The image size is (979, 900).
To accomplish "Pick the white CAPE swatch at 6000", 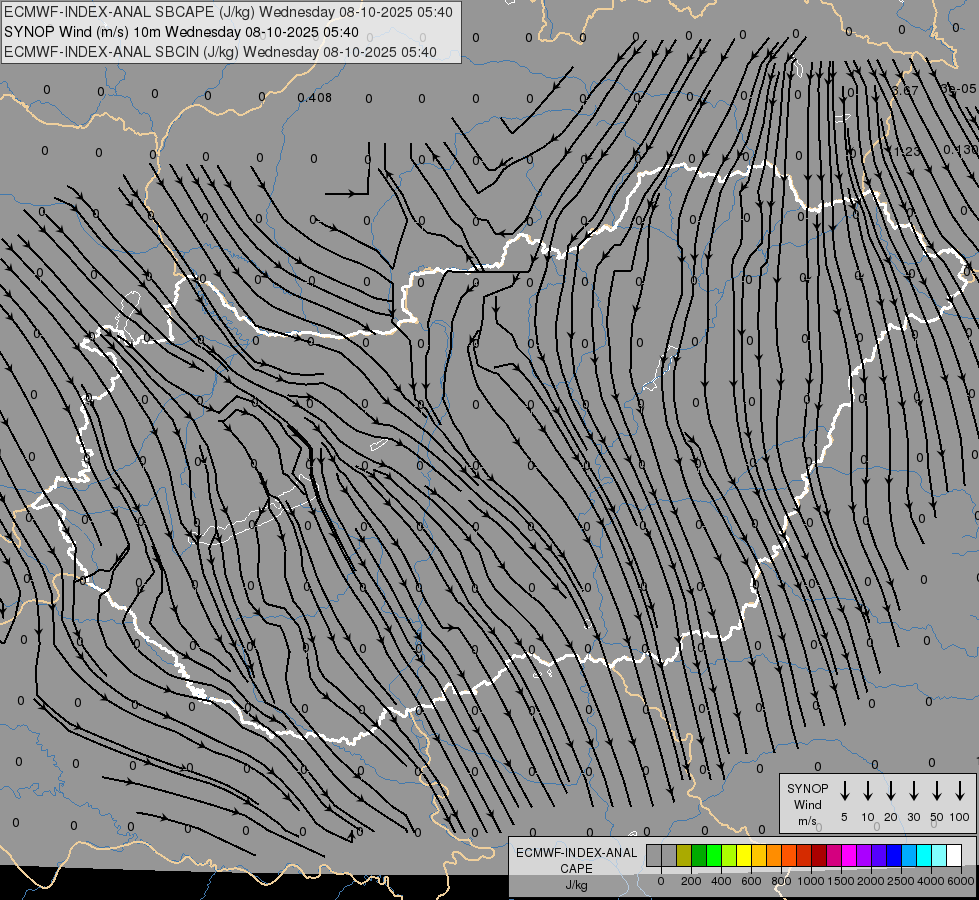I will (954, 855).
